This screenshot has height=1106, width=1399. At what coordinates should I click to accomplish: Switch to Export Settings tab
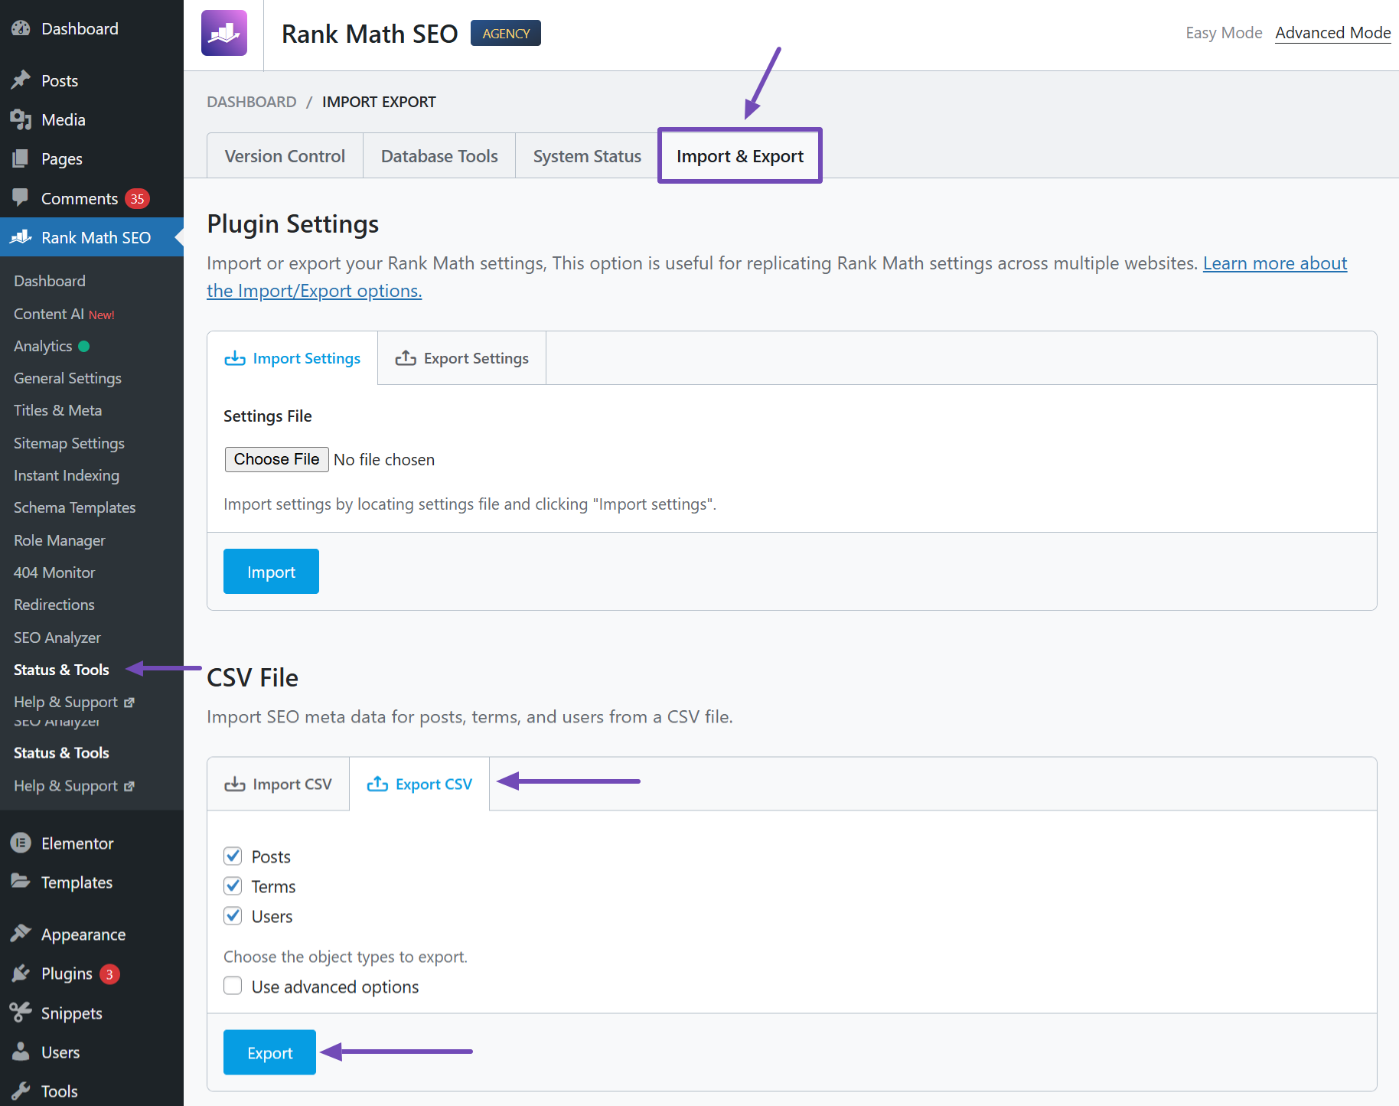click(462, 358)
